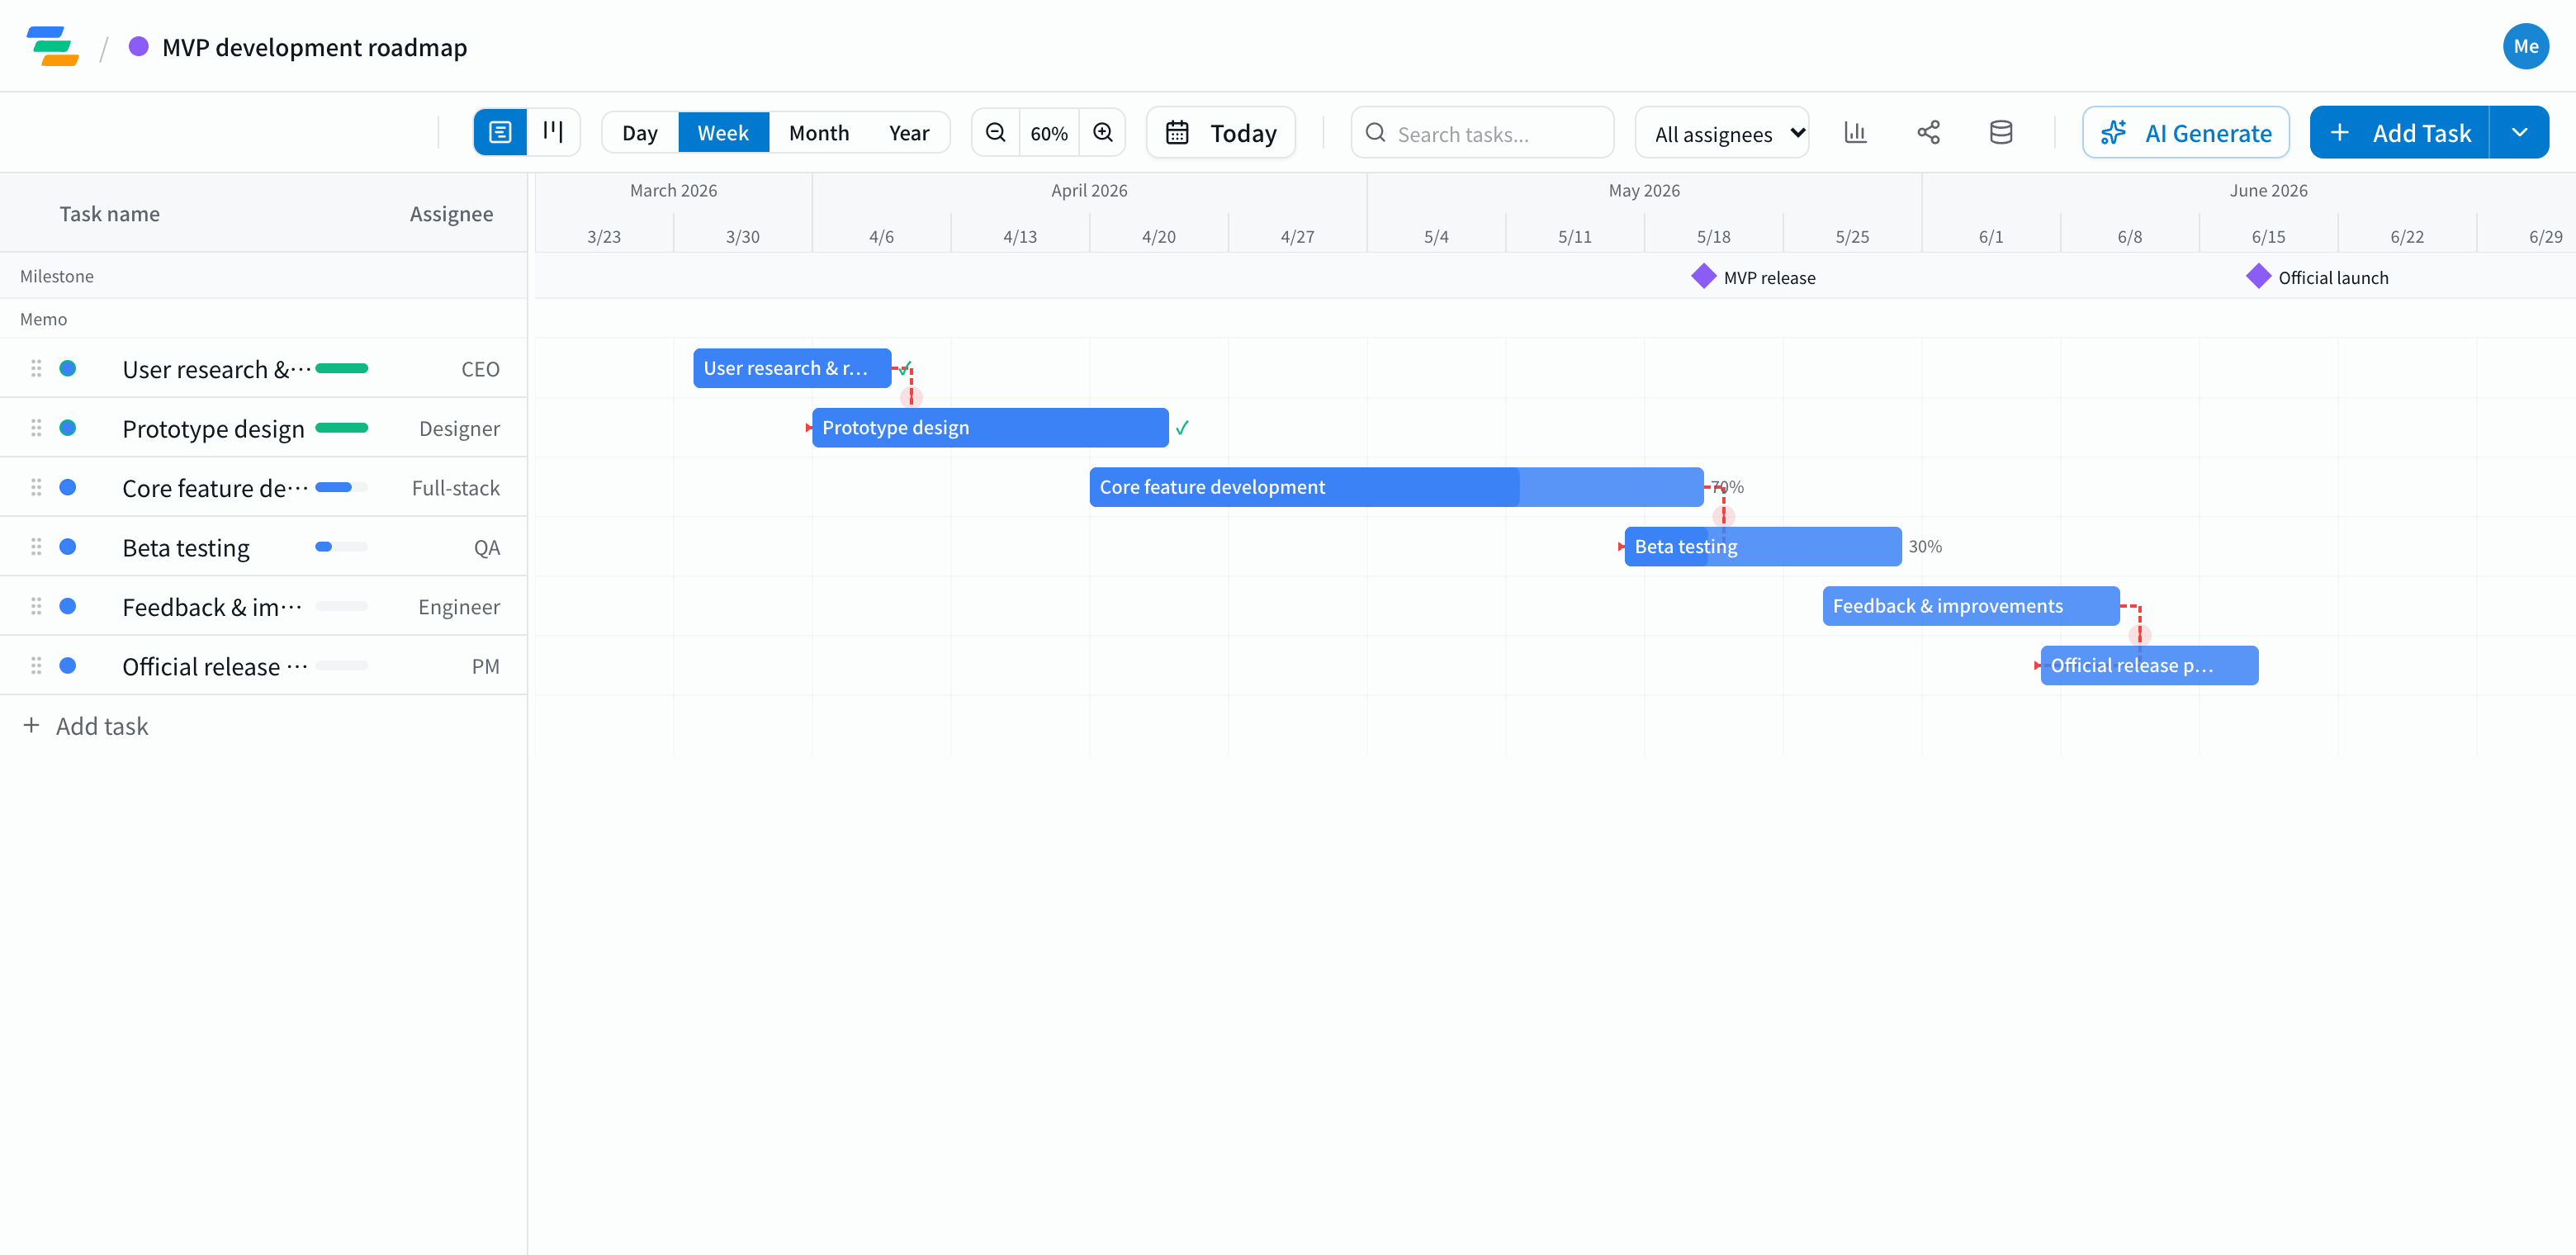Click status dot of Core feature task
The width and height of the screenshot is (2576, 1255).
68,487
